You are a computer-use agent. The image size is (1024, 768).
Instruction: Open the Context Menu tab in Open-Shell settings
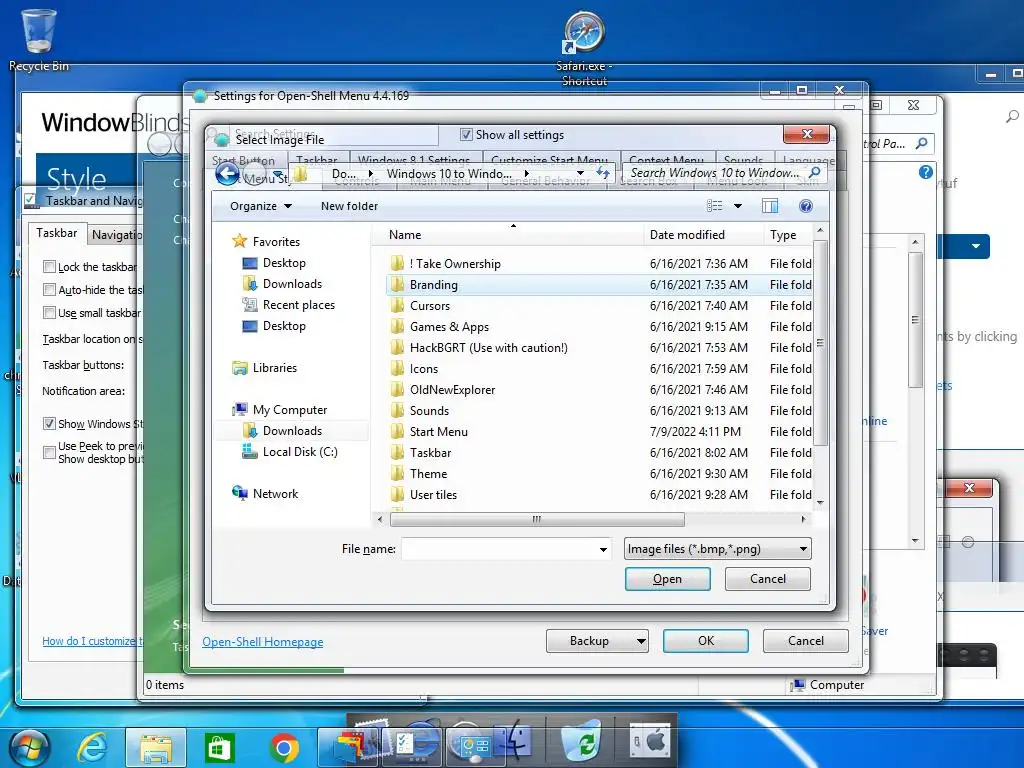(x=666, y=160)
